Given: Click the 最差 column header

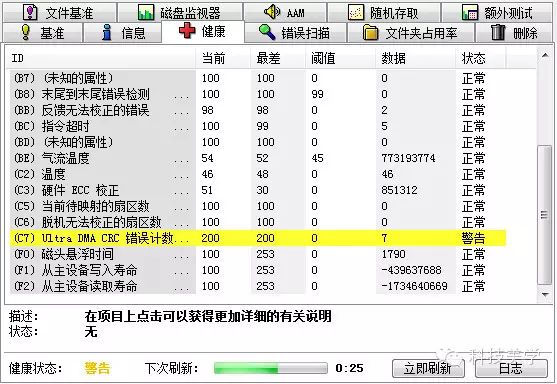Looking at the screenshot, I should point(278,58).
